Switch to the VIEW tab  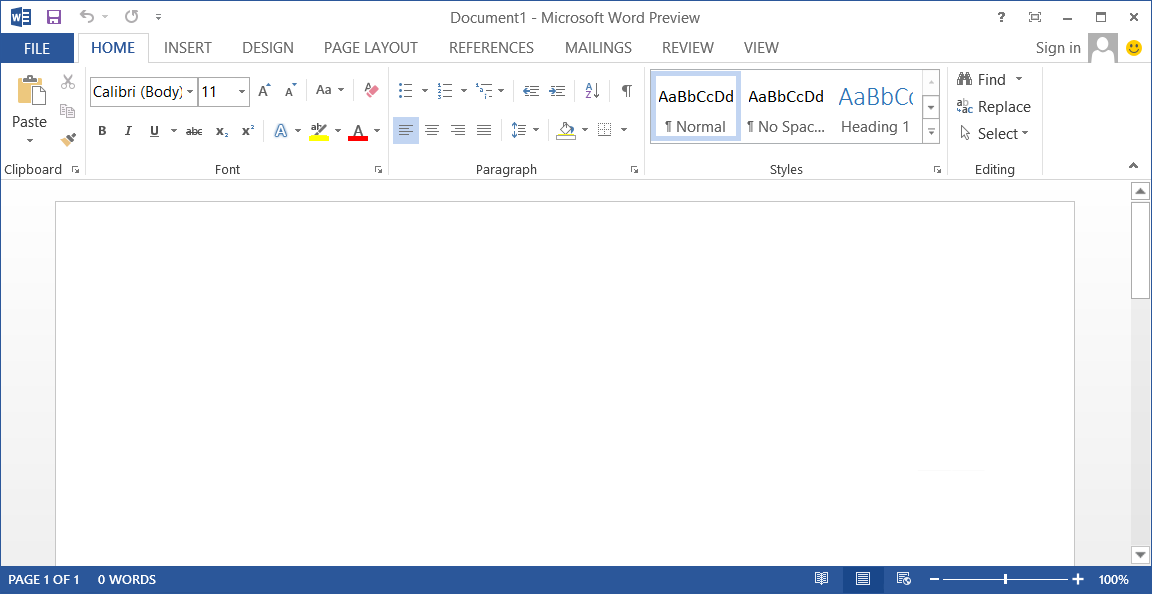[760, 48]
